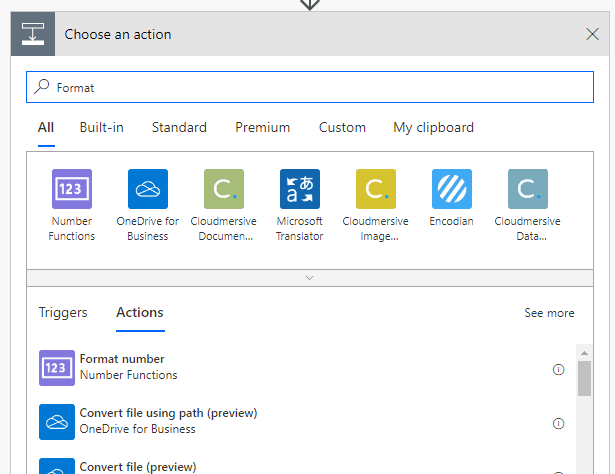Image resolution: width=615 pixels, height=474 pixels.
Task: Select the OneDrive for Business connector icon
Action: (x=148, y=189)
